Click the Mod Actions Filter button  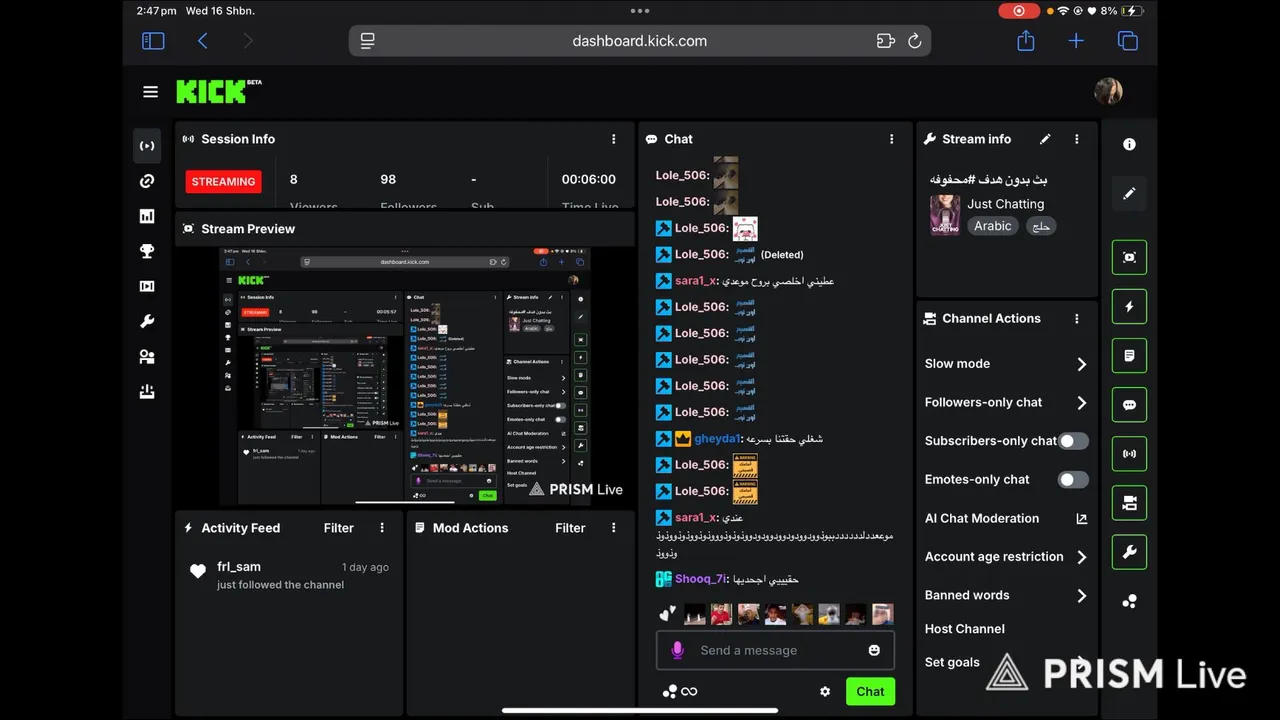(570, 528)
